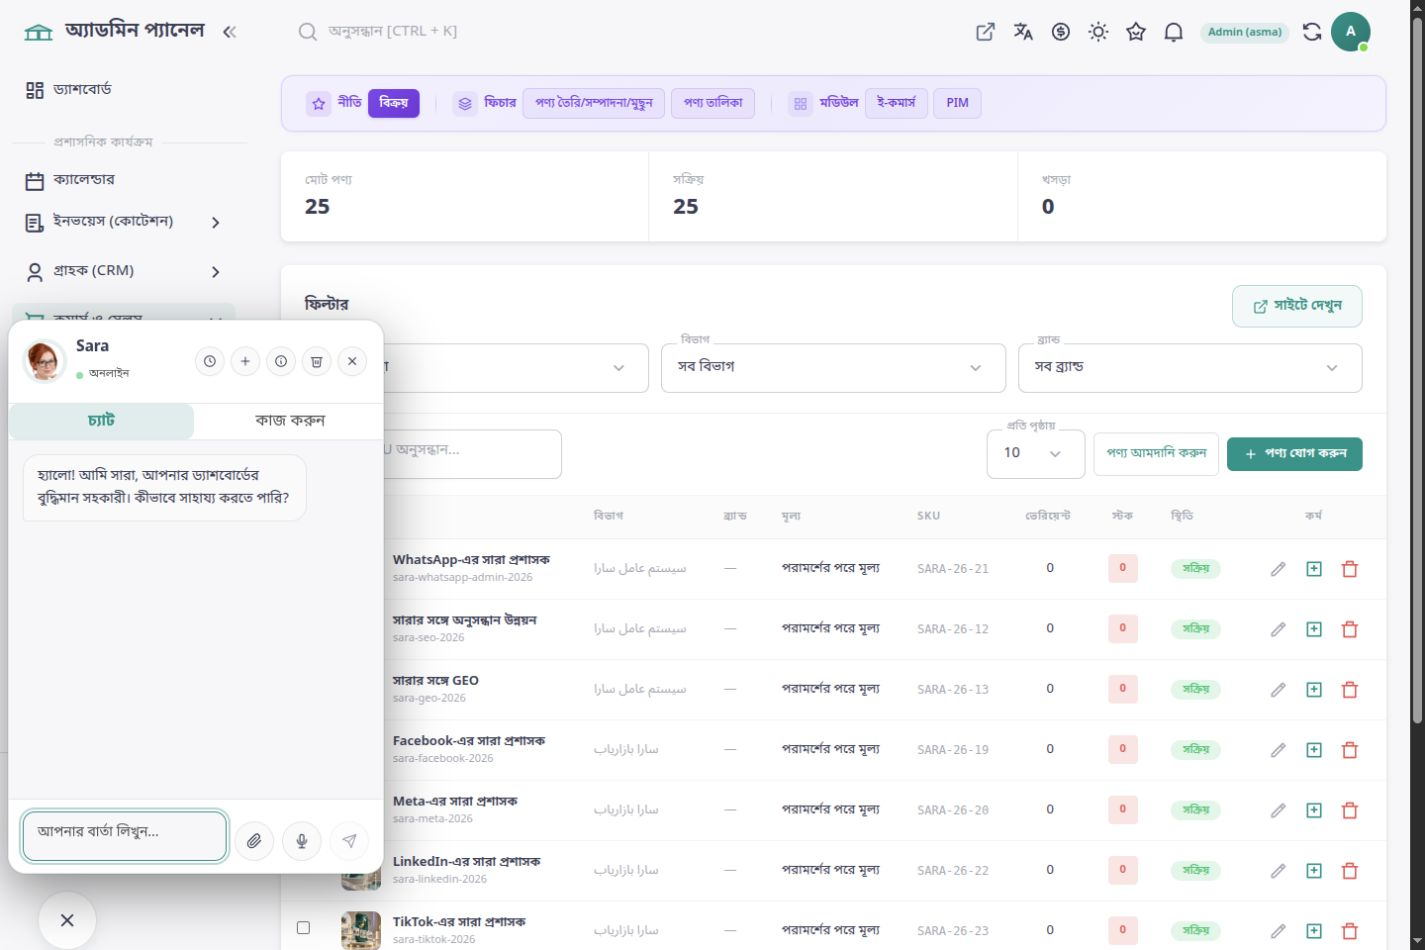Open ক্যালেন্ডার in sidebar
This screenshot has height=950, width=1425.
pyautogui.click(x=124, y=180)
